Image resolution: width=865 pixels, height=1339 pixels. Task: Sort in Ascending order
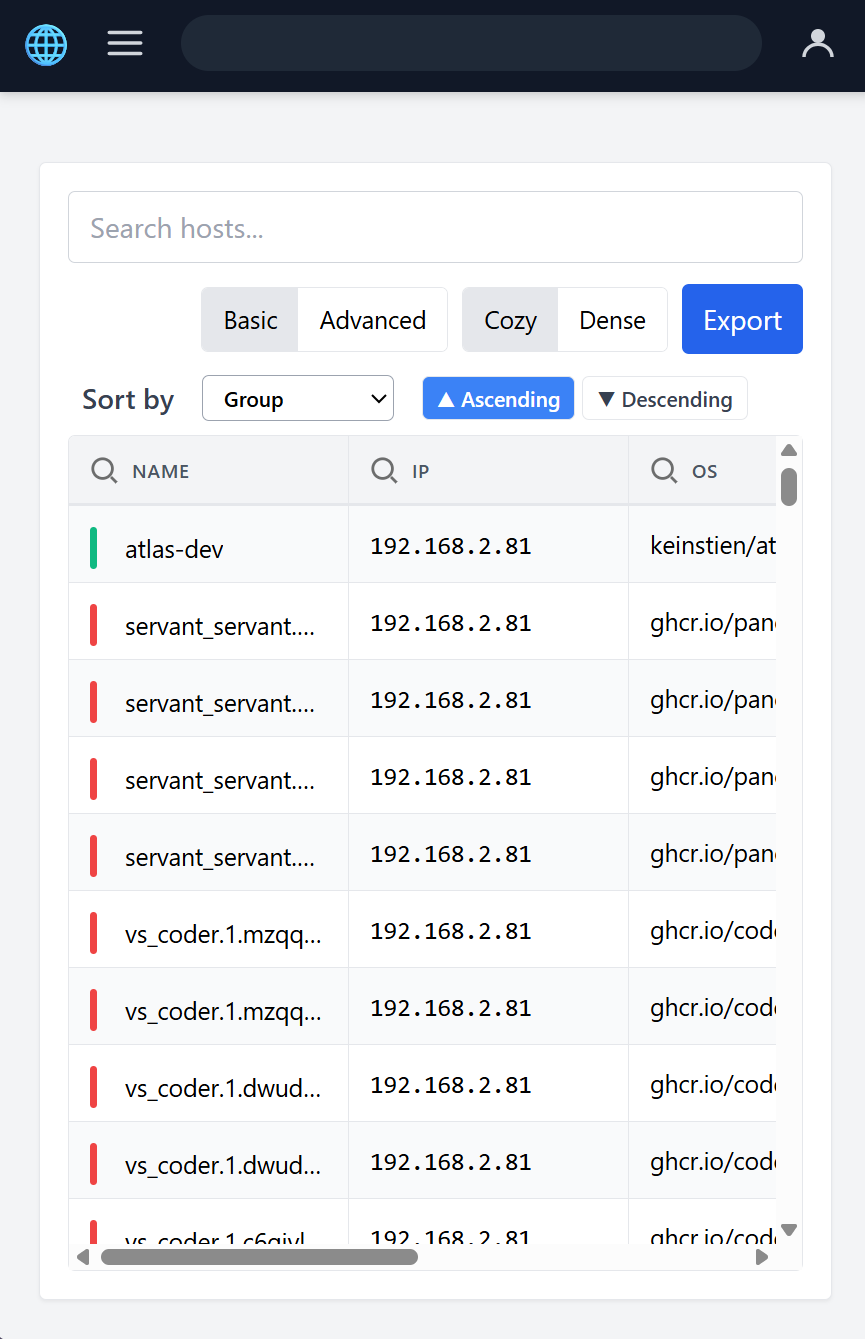[x=498, y=399]
